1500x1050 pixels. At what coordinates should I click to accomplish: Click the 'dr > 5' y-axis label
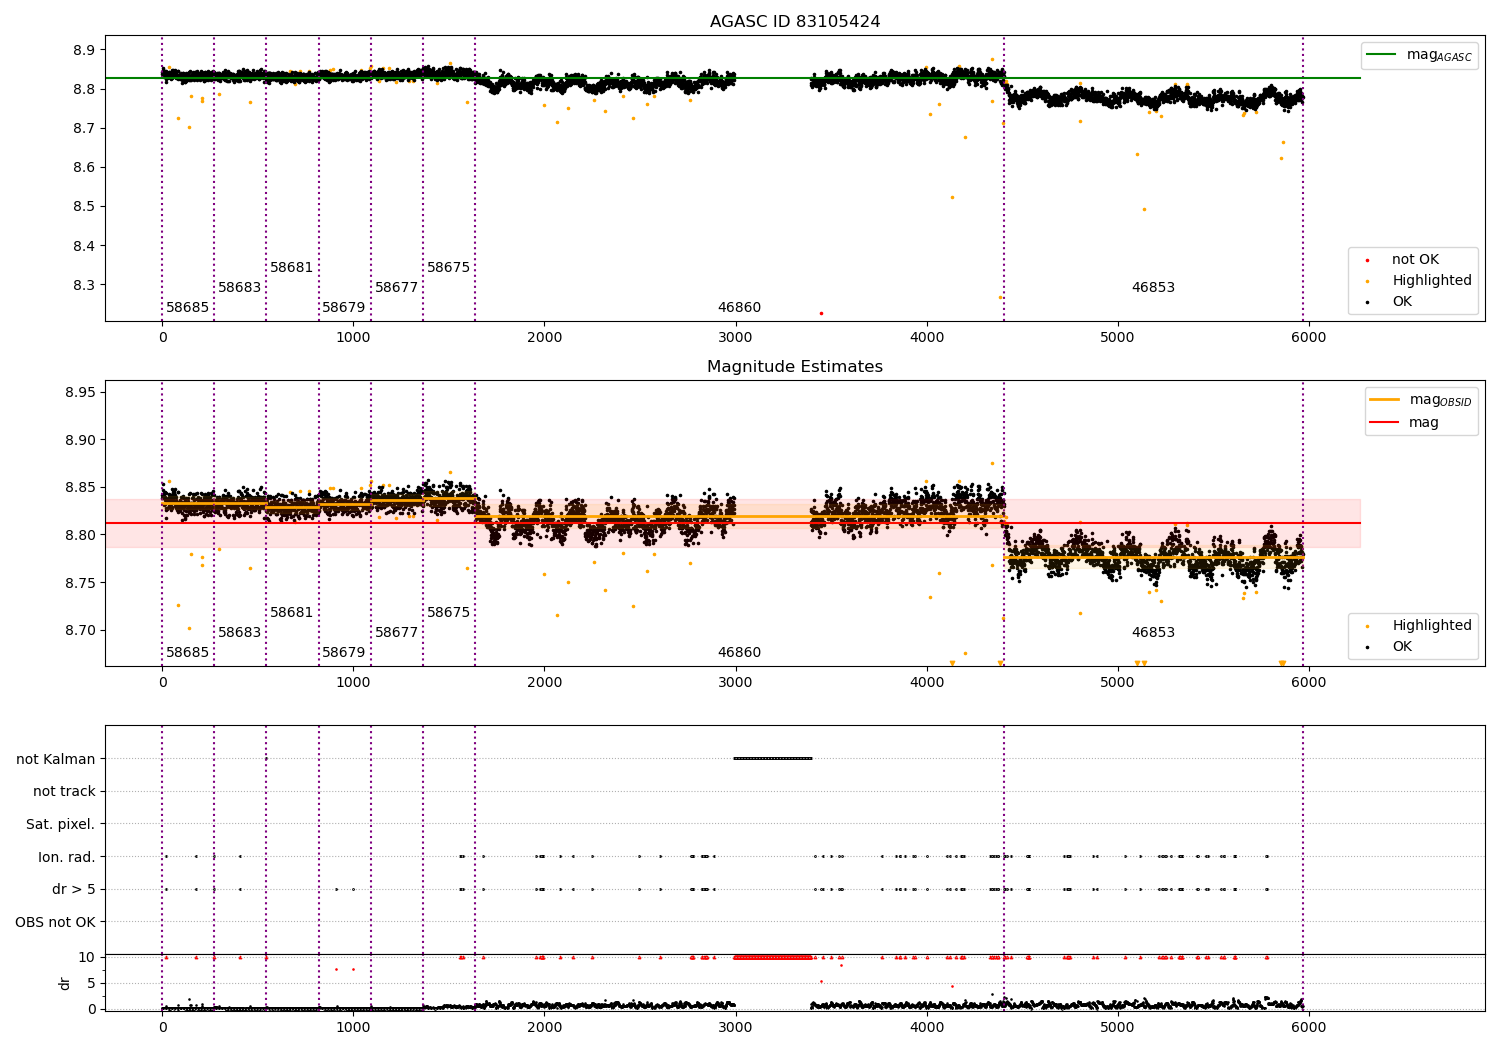[x=74, y=890]
